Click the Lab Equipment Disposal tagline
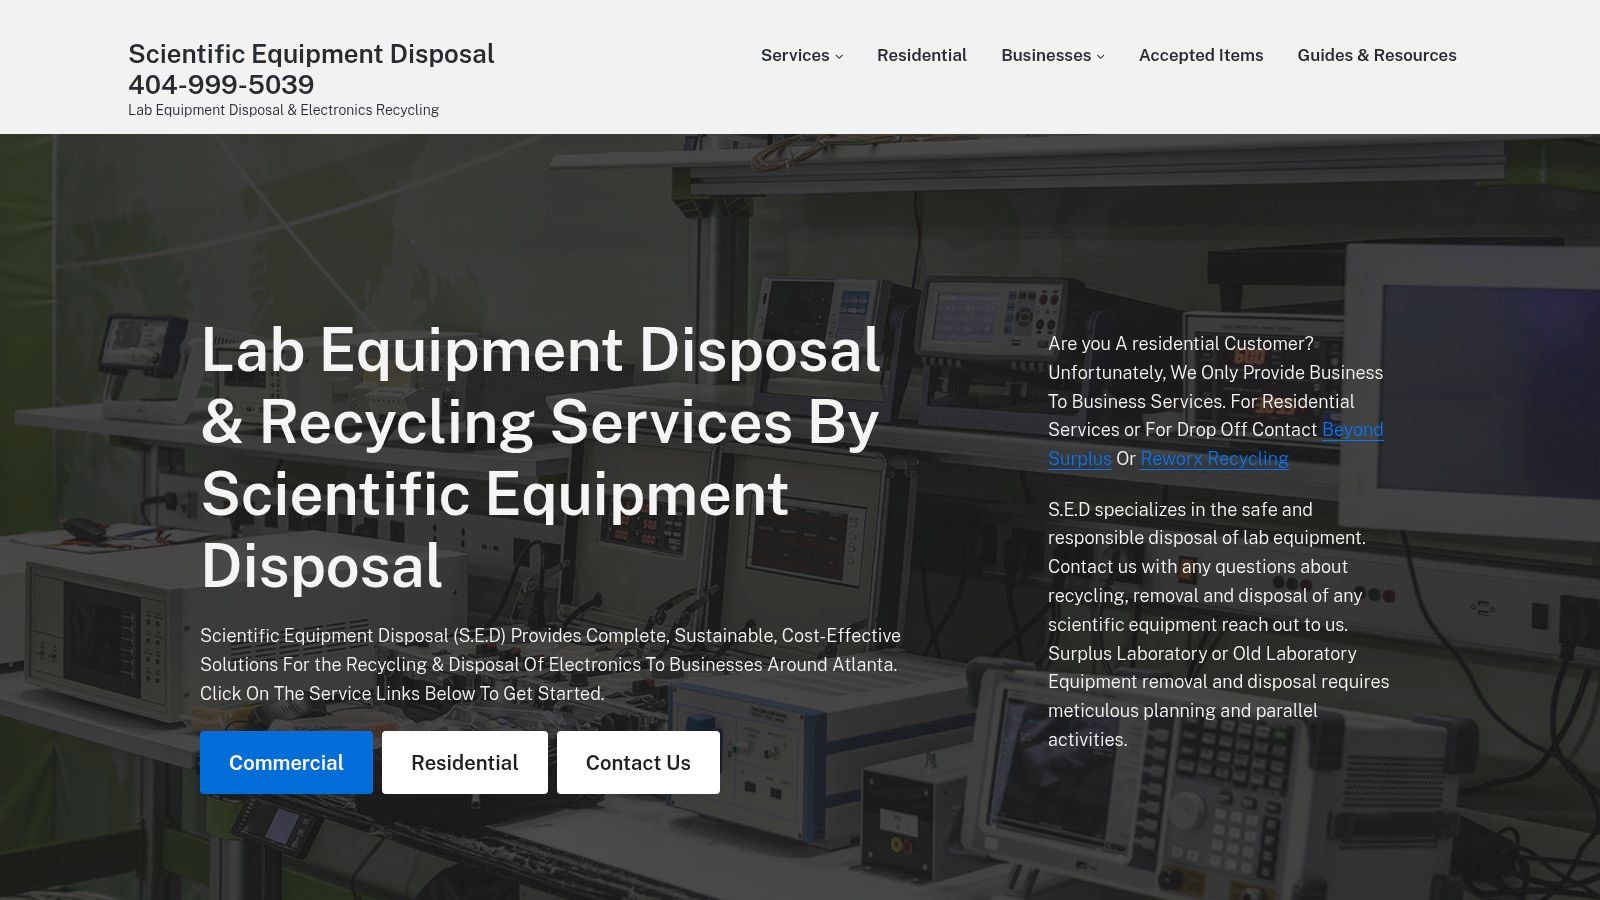1600x900 pixels. (x=283, y=110)
